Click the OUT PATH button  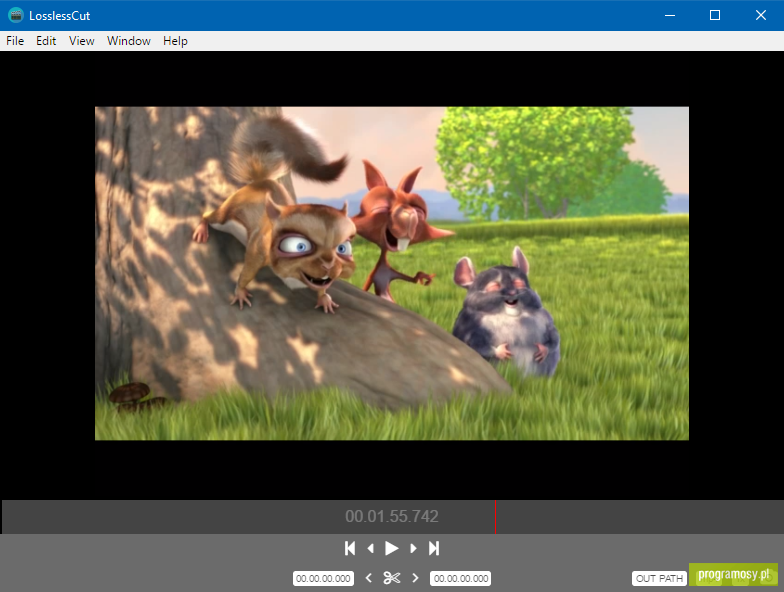(659, 578)
